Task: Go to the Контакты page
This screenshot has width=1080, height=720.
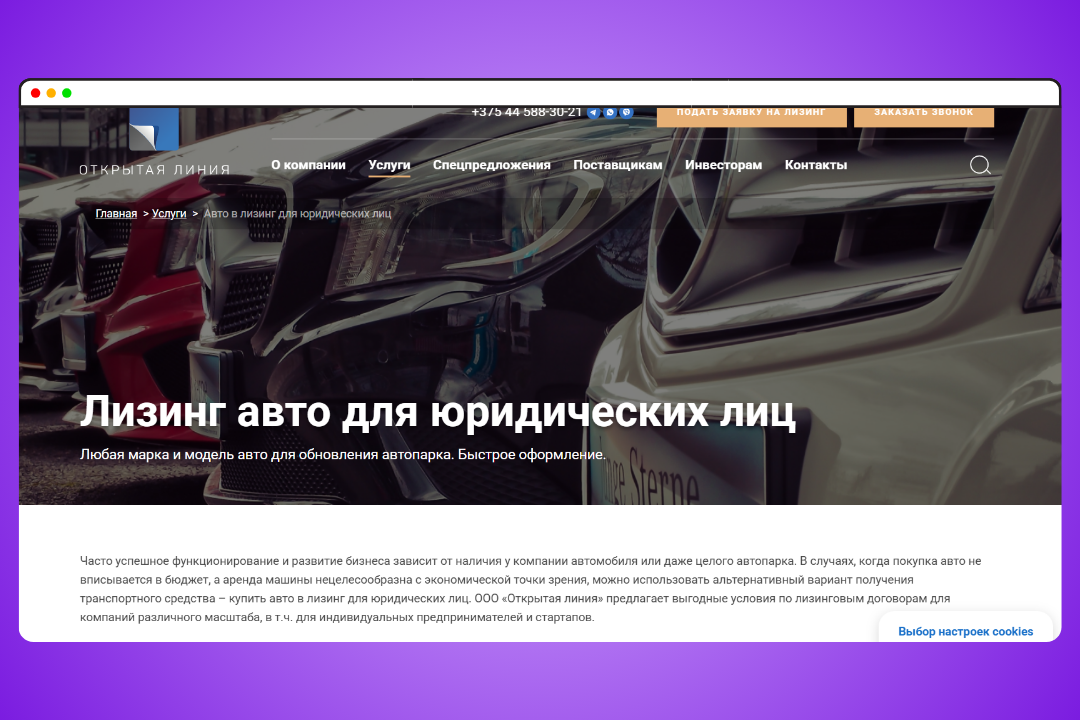Action: [816, 165]
